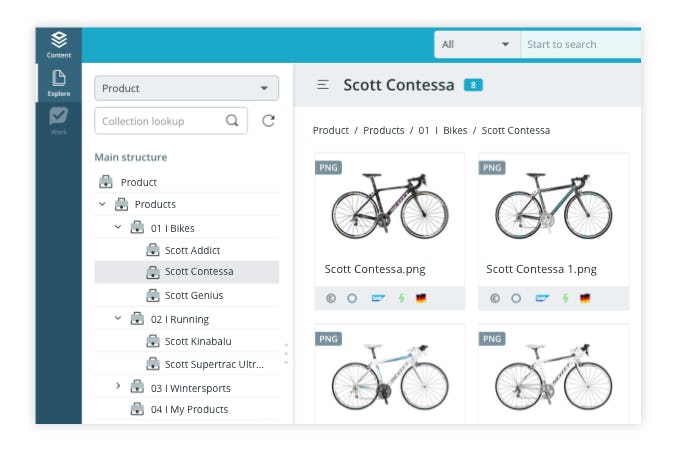Image resolution: width=675 pixels, height=450 pixels.
Task: Open the All search filter dropdown
Action: click(477, 44)
